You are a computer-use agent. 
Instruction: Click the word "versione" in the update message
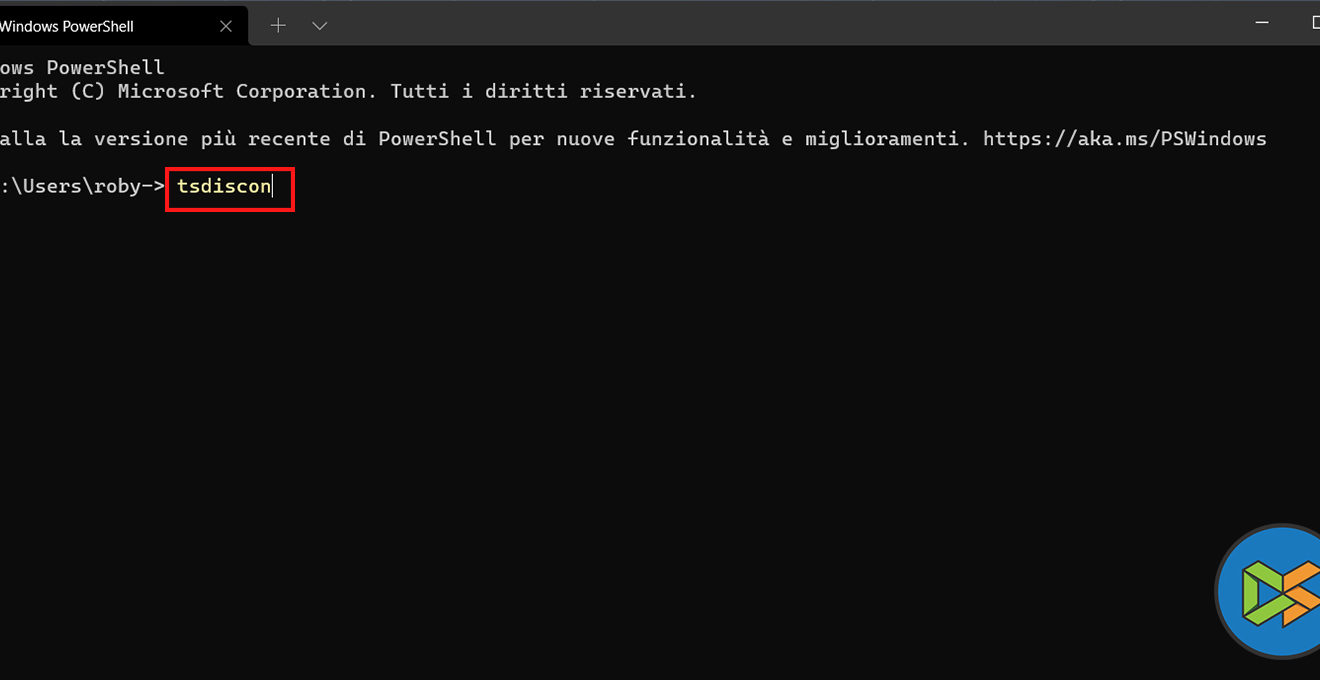tap(141, 139)
